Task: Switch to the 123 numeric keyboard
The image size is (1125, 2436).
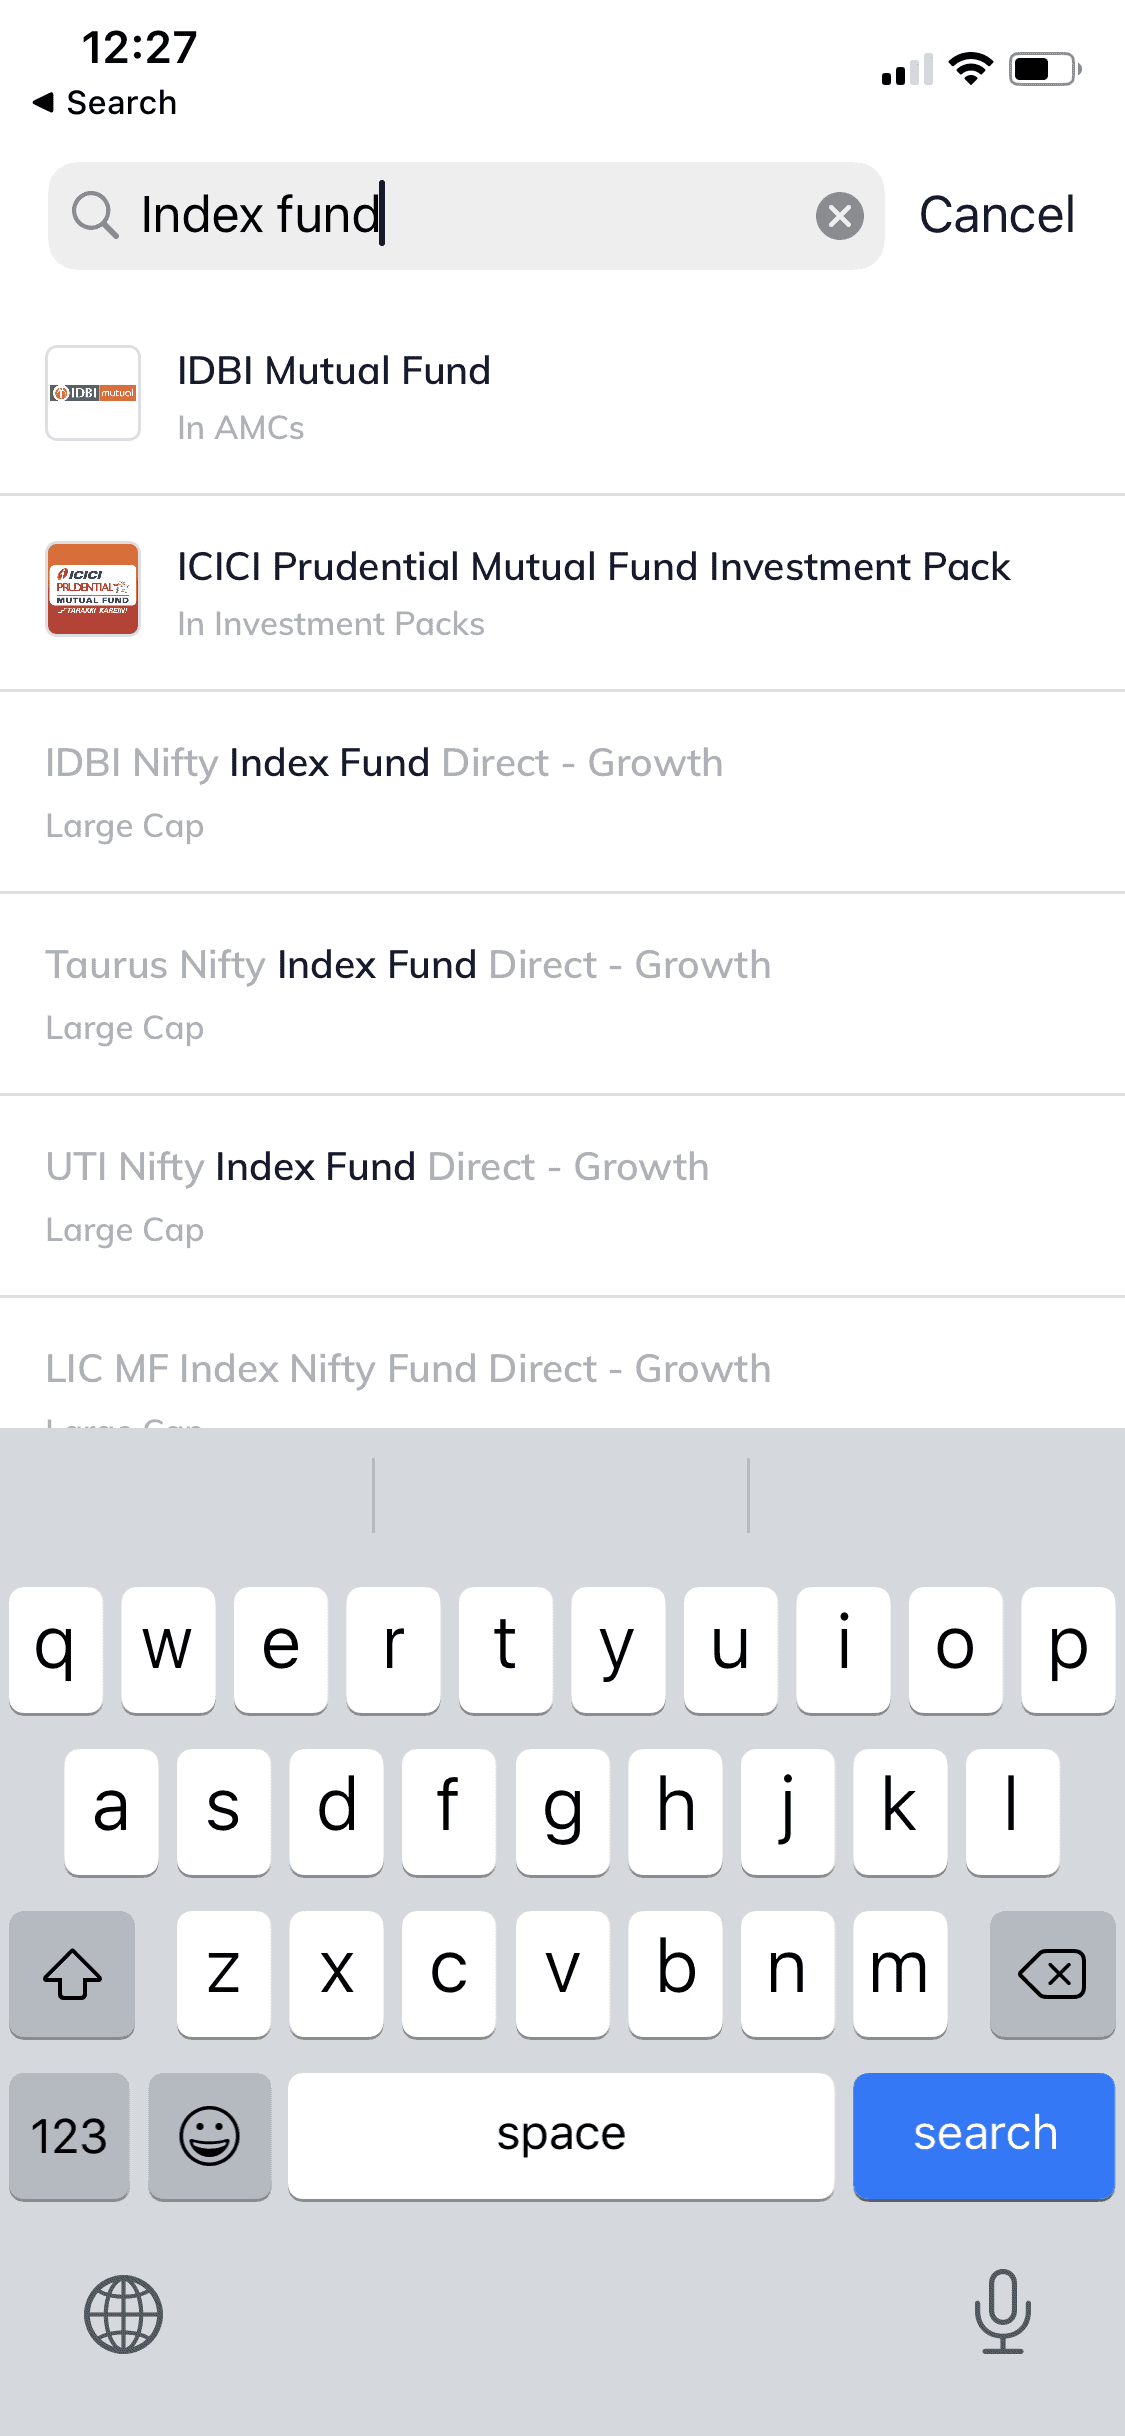Action: click(x=69, y=2135)
